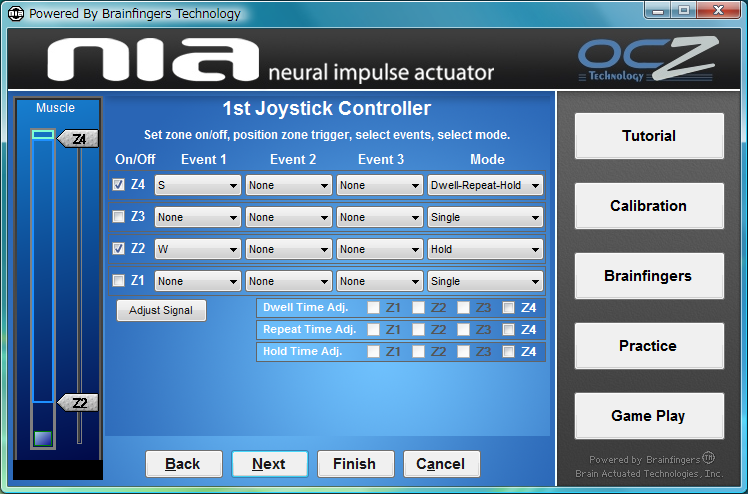Open Z1 Event 1 dropdown
The height and width of the screenshot is (494, 748).
[x=197, y=281]
